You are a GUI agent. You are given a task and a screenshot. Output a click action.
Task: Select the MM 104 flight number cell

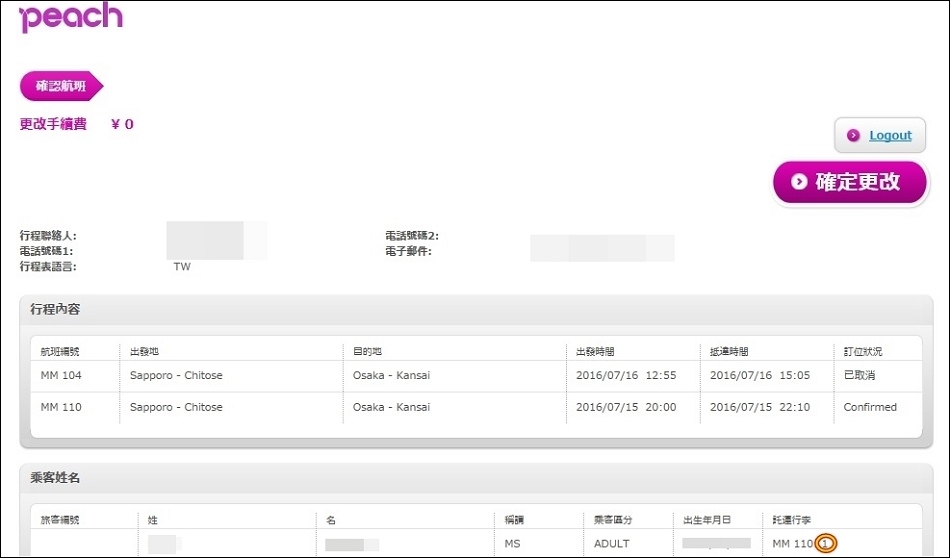click(x=61, y=375)
